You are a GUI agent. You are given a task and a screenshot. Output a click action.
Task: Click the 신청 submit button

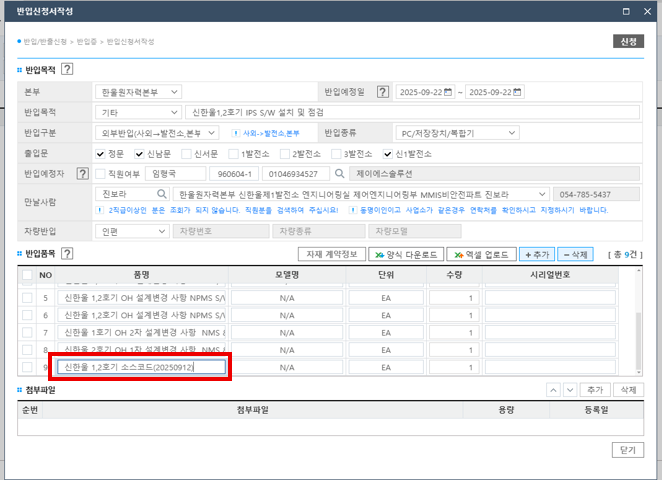[627, 41]
